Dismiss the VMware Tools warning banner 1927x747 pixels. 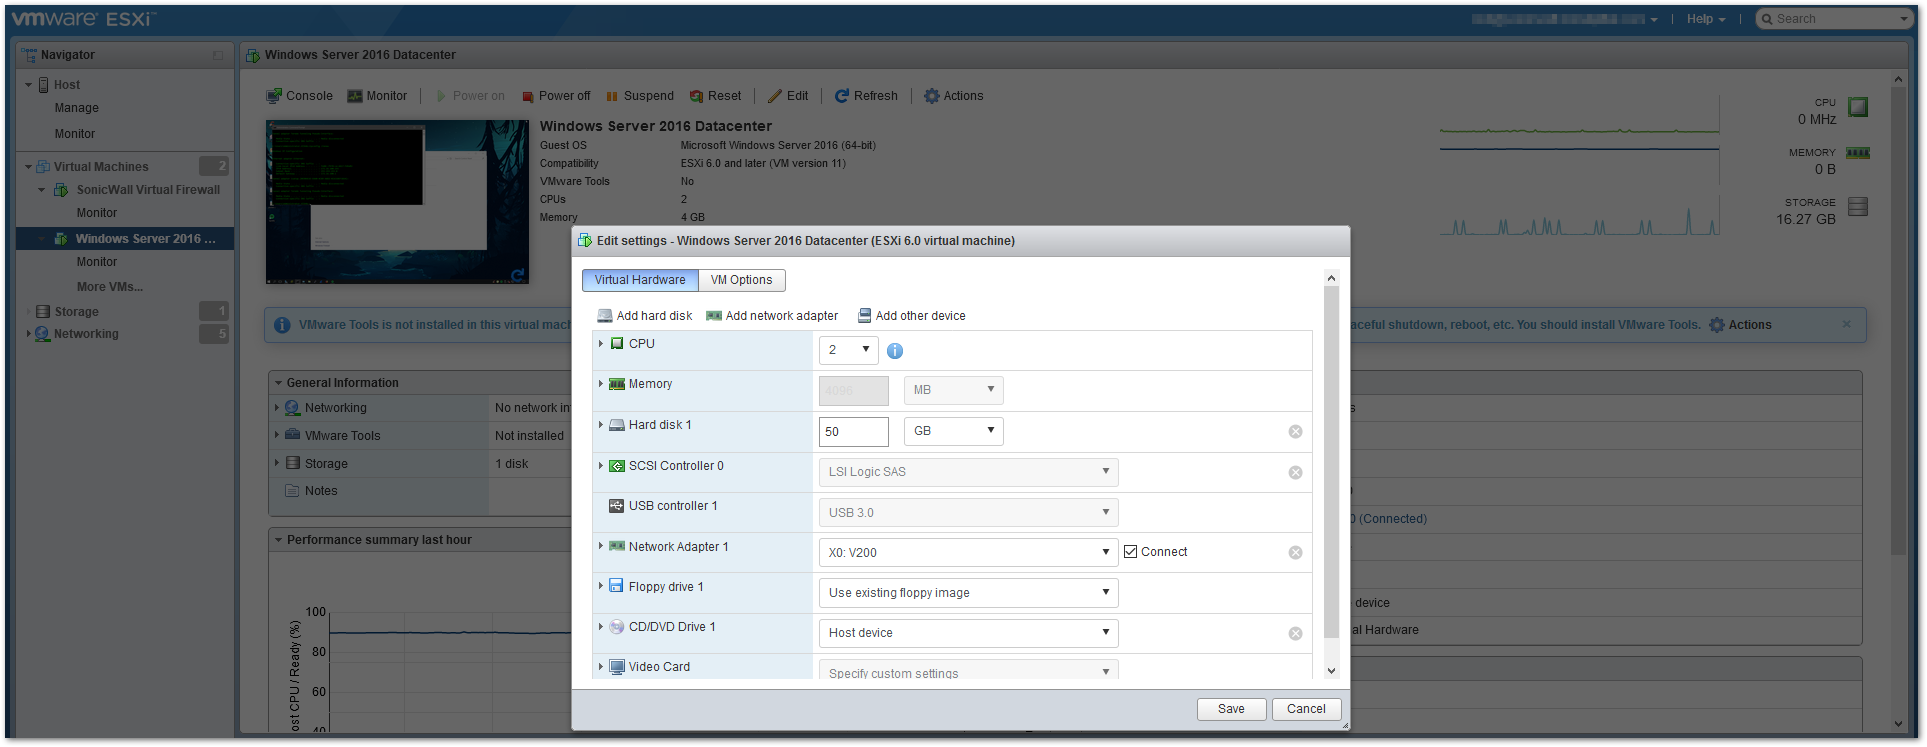(x=1846, y=324)
